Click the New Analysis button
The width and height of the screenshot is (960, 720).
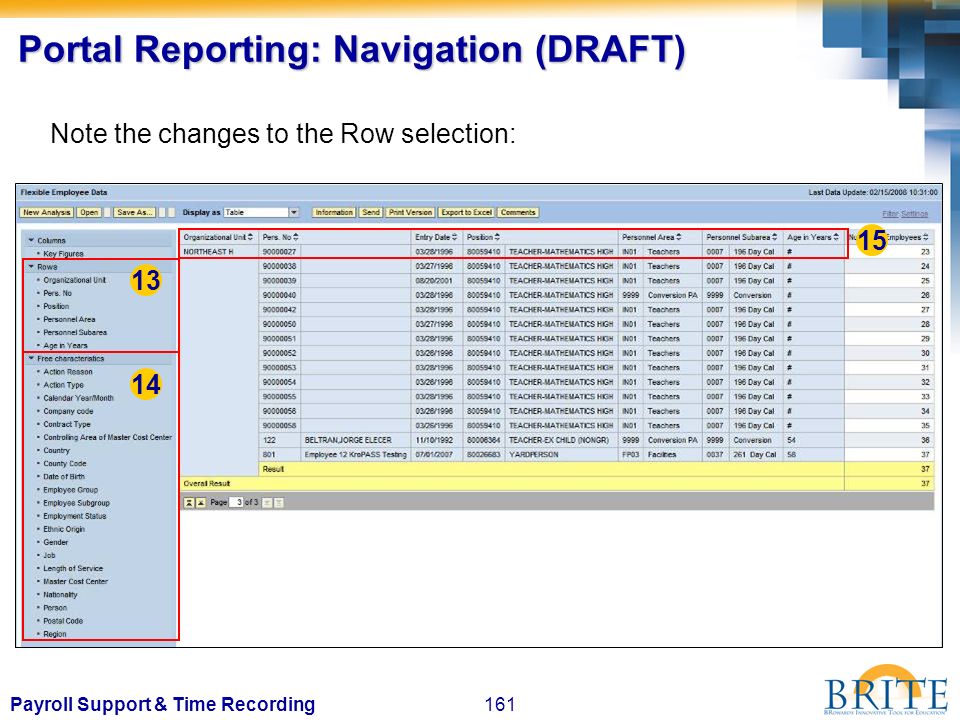(47, 212)
